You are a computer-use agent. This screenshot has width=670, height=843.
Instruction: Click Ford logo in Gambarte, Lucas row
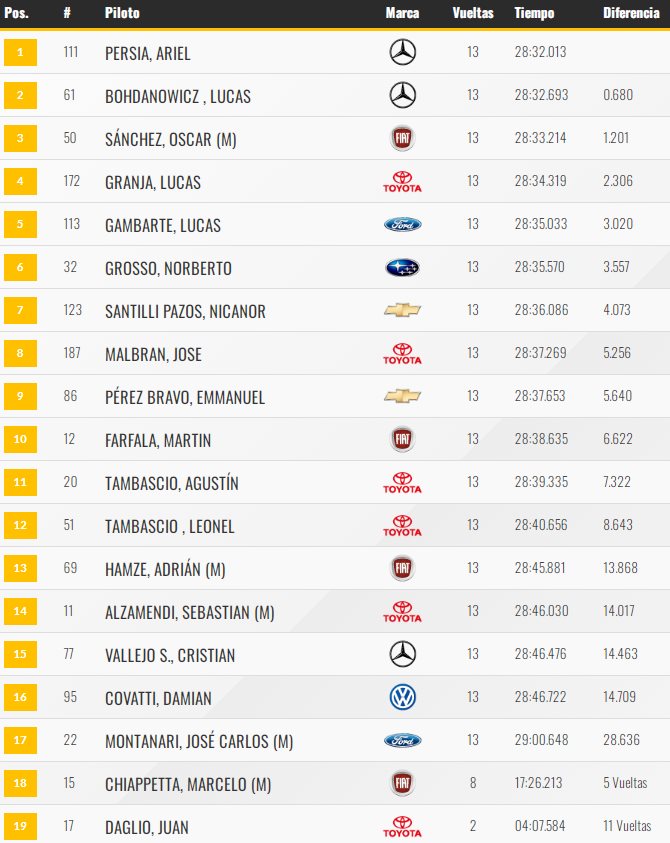402,224
